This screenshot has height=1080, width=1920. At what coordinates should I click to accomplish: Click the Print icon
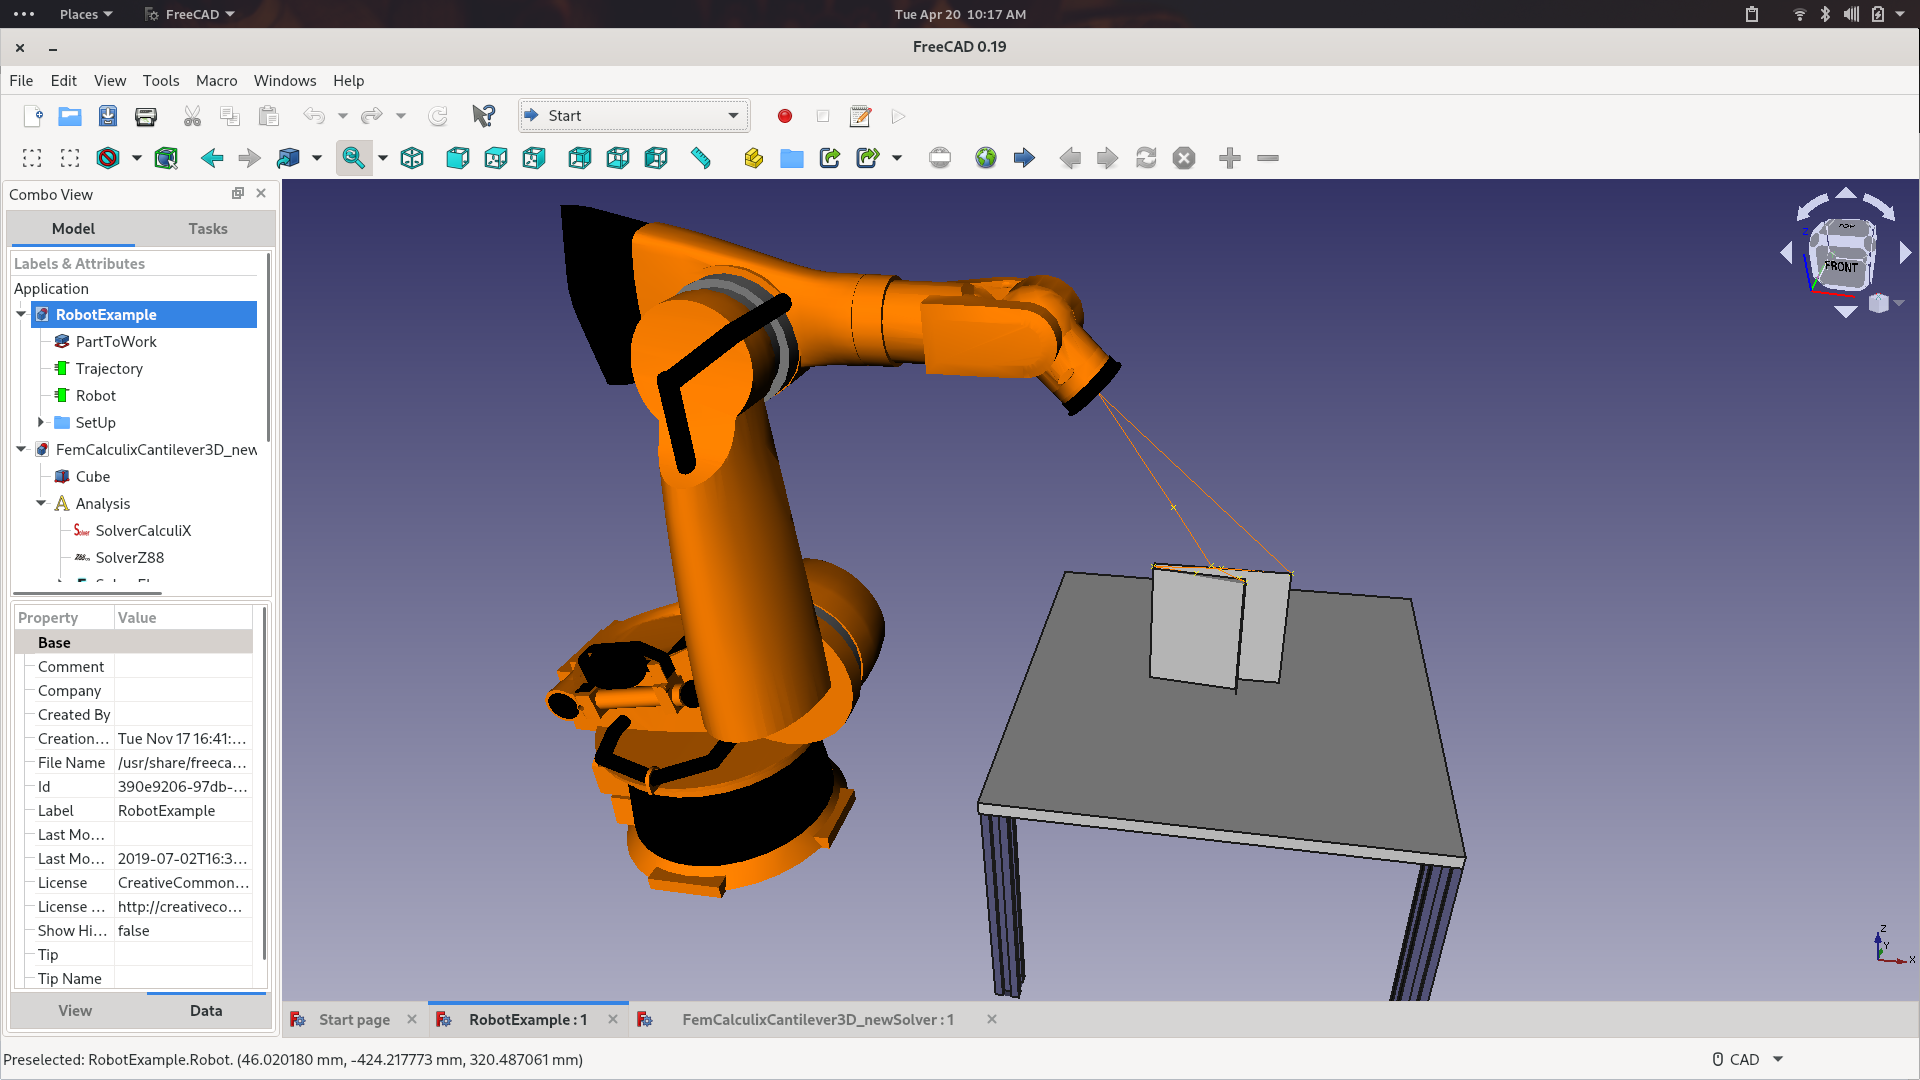click(146, 116)
